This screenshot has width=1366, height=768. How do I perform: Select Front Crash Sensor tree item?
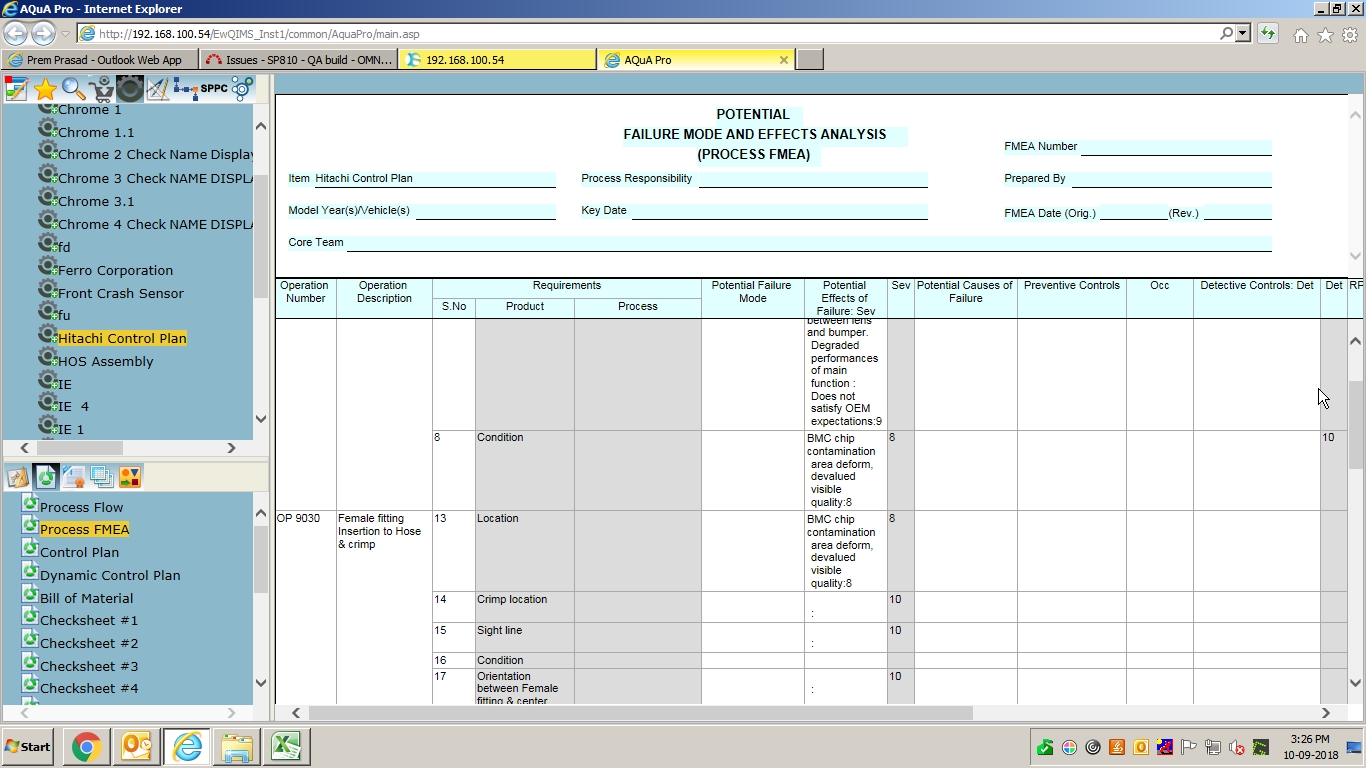[121, 293]
